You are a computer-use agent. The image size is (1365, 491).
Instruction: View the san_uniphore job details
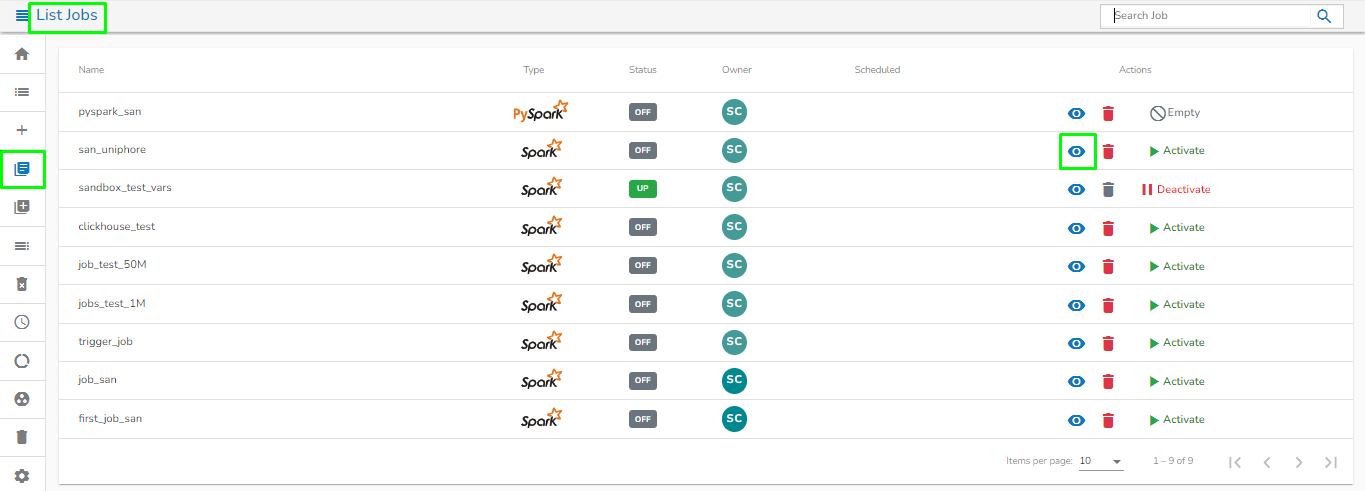pos(1077,151)
